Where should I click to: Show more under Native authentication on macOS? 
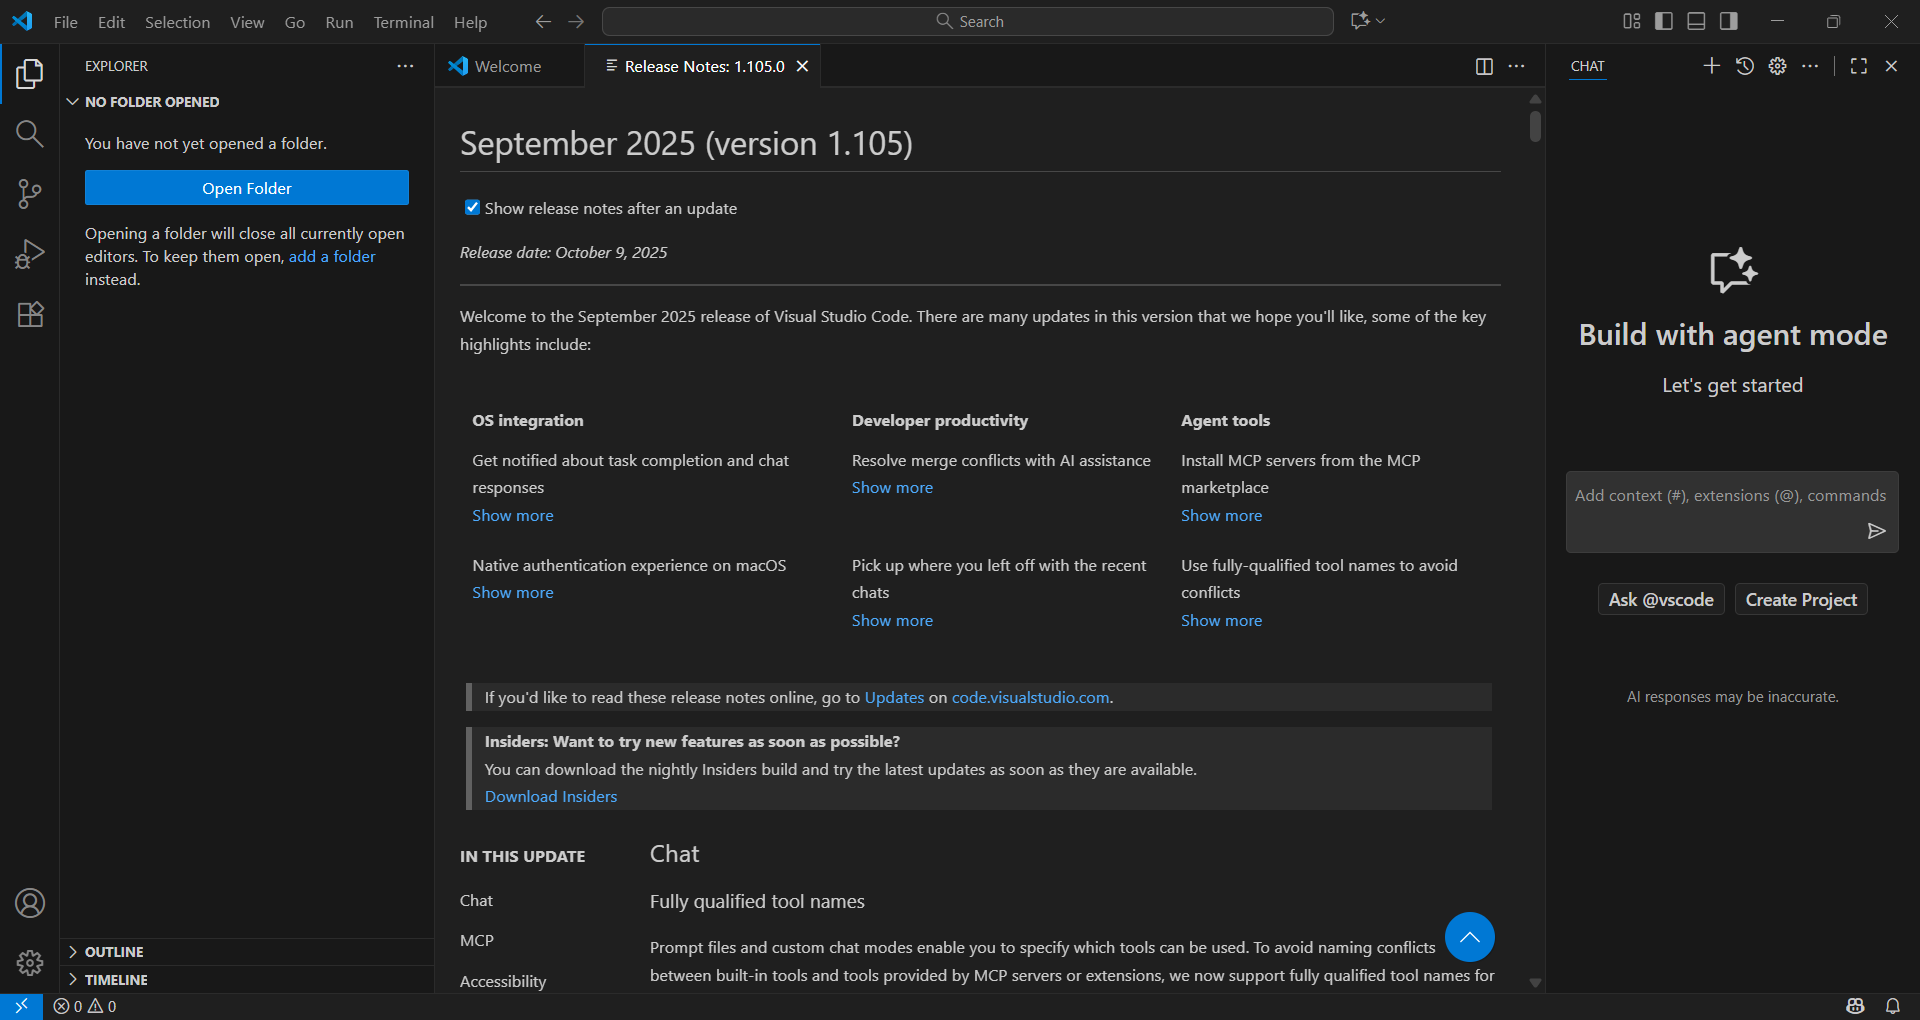tap(513, 592)
